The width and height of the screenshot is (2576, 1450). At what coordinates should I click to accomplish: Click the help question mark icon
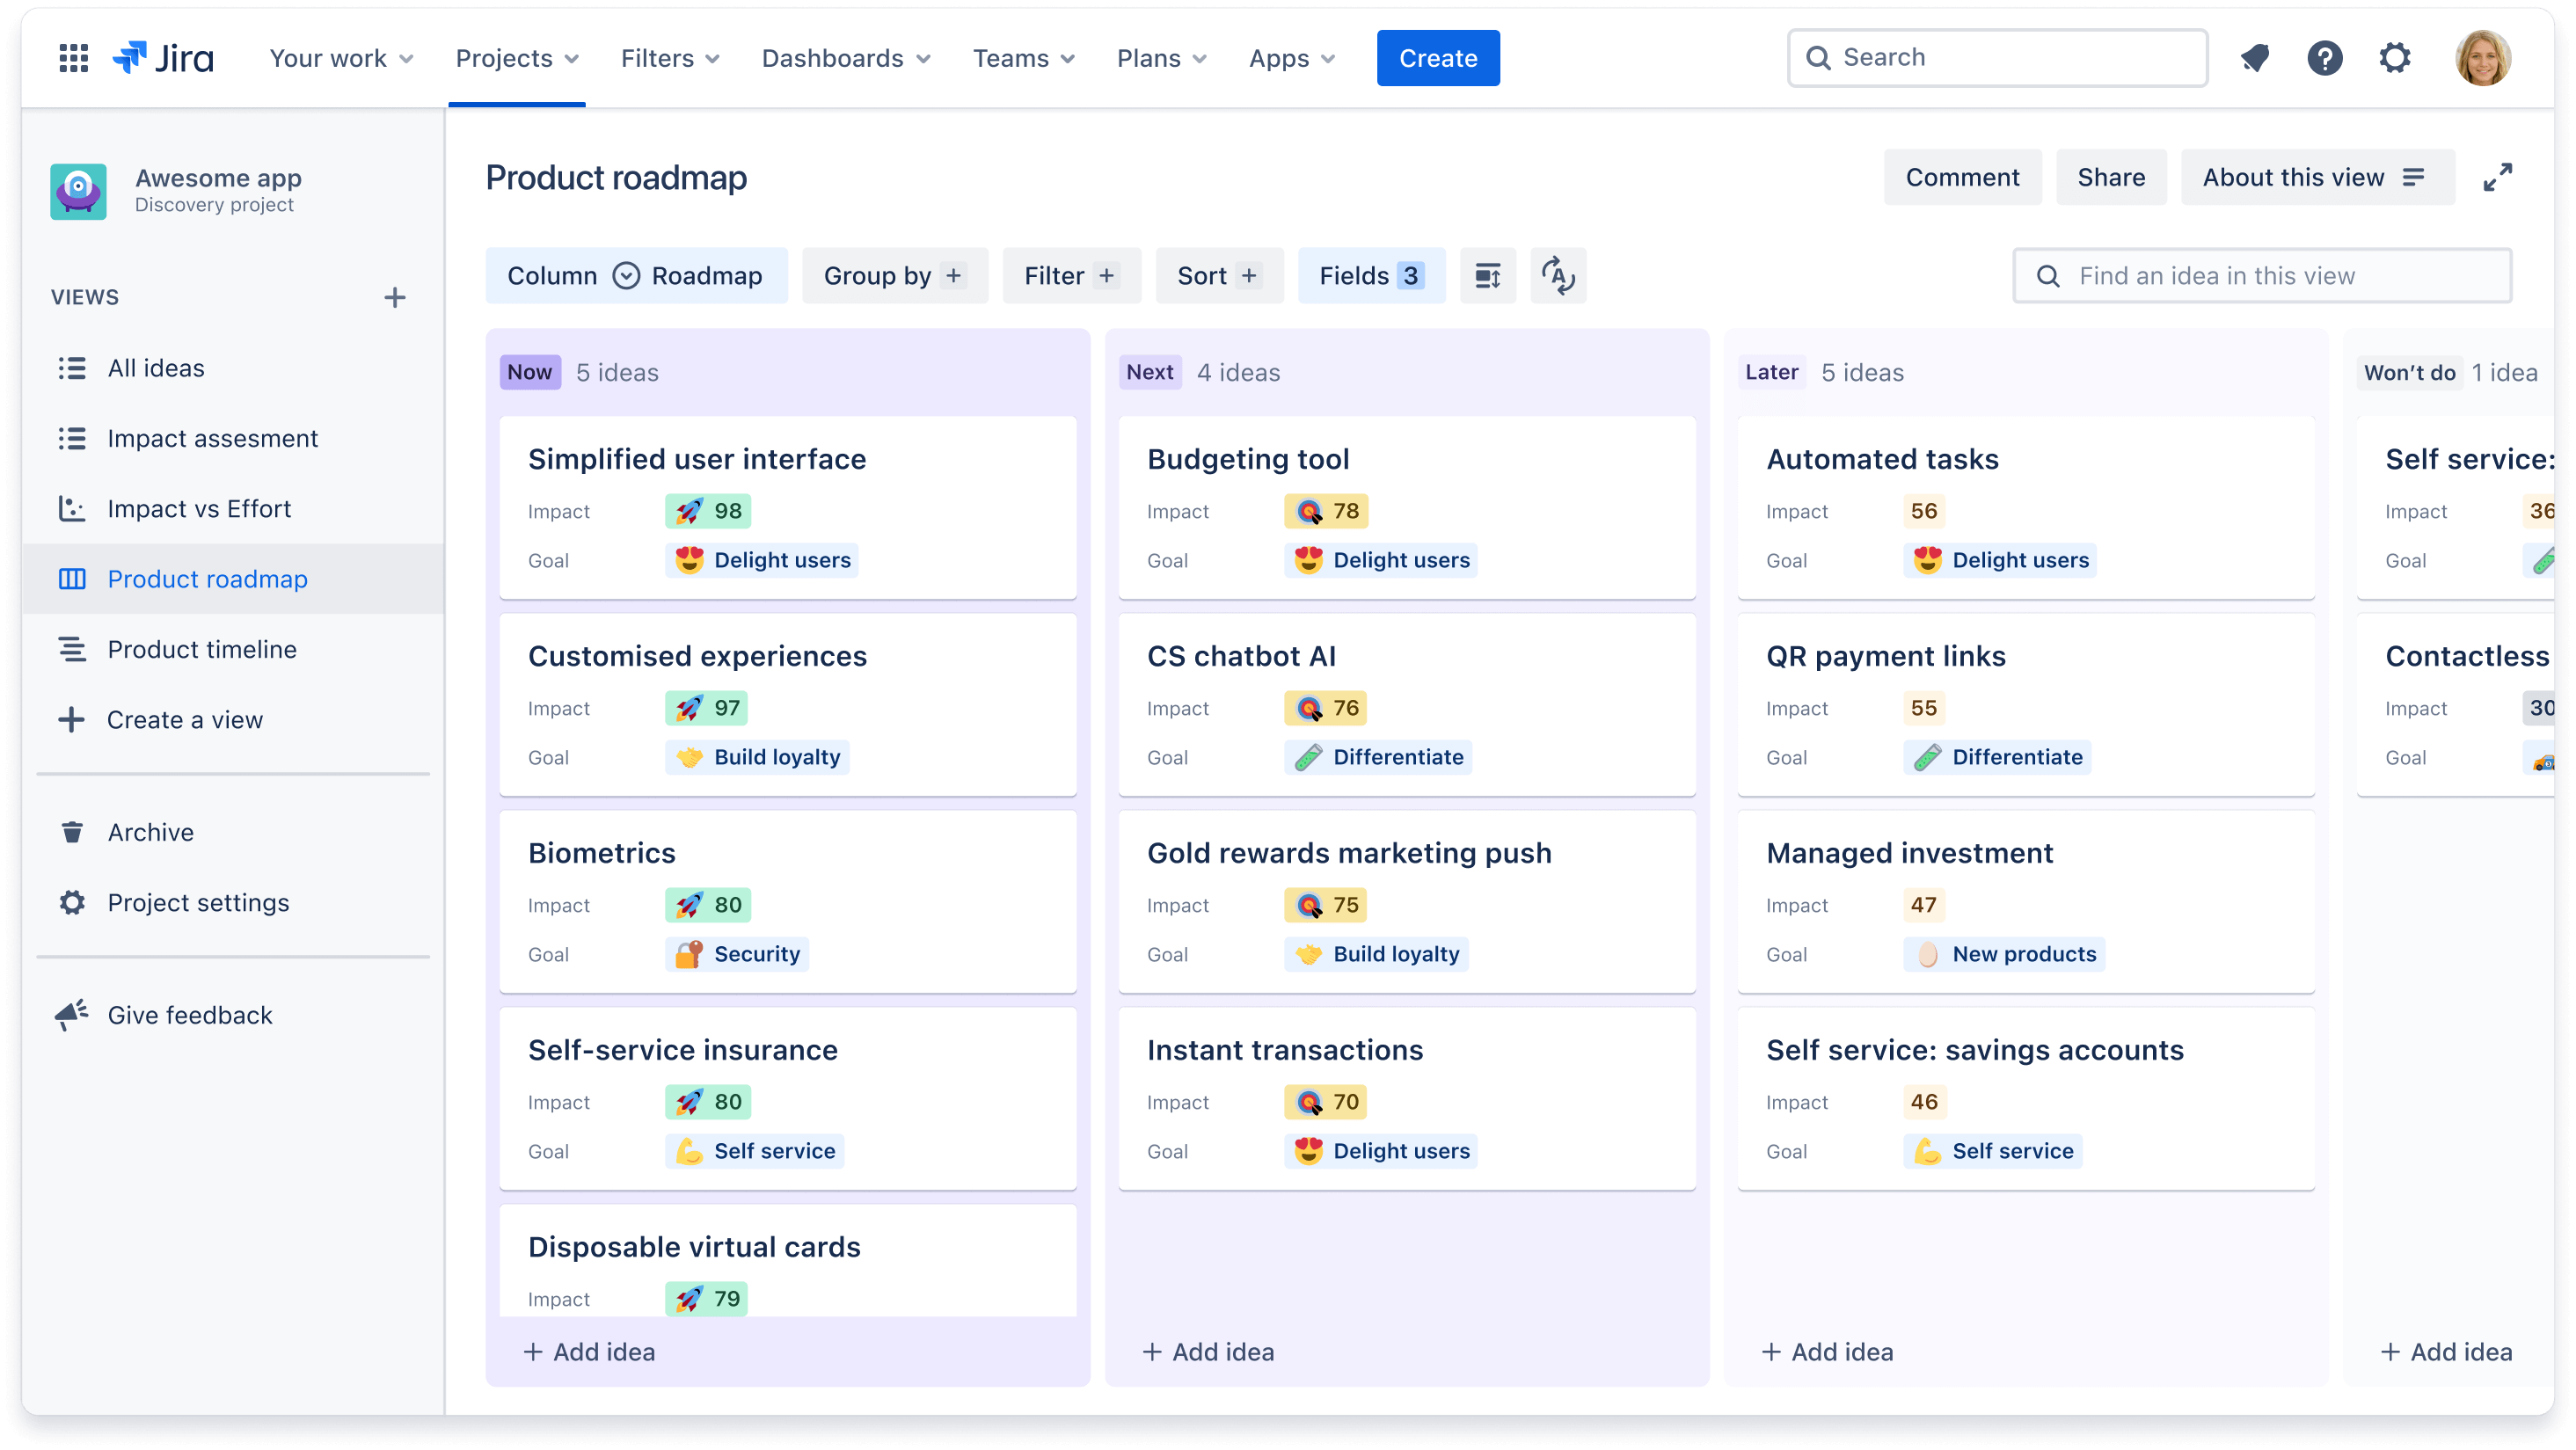point(2323,58)
